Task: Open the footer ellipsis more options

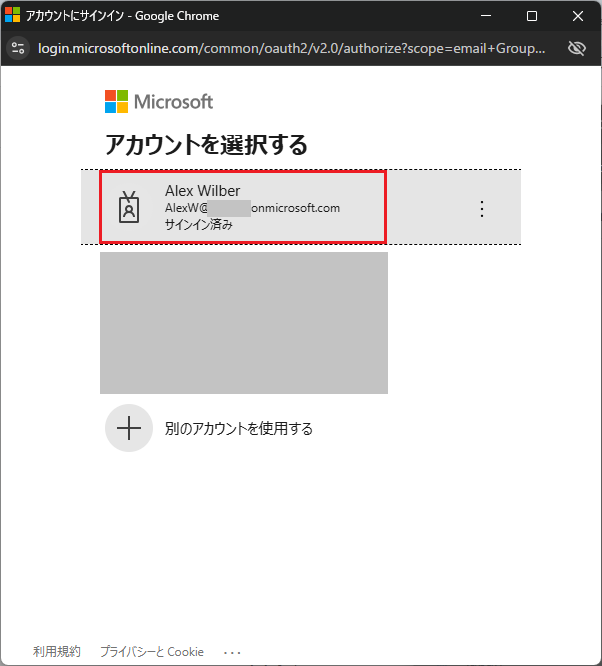Action: tap(232, 652)
